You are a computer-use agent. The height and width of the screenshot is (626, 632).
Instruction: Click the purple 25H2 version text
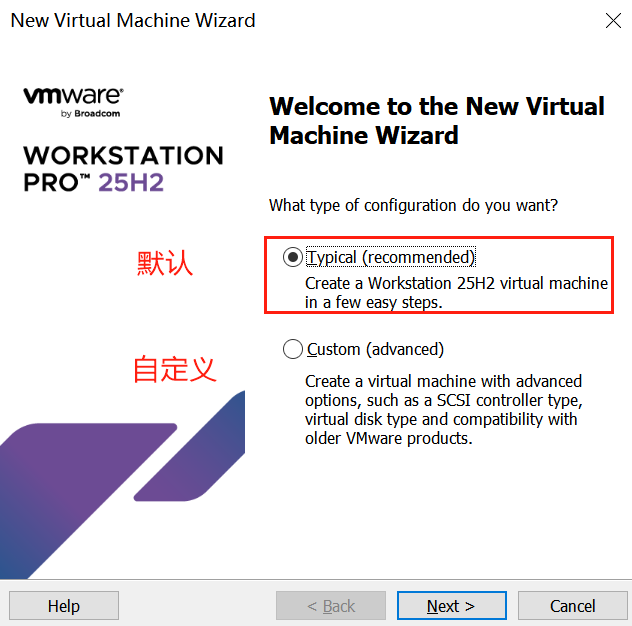[x=131, y=183]
